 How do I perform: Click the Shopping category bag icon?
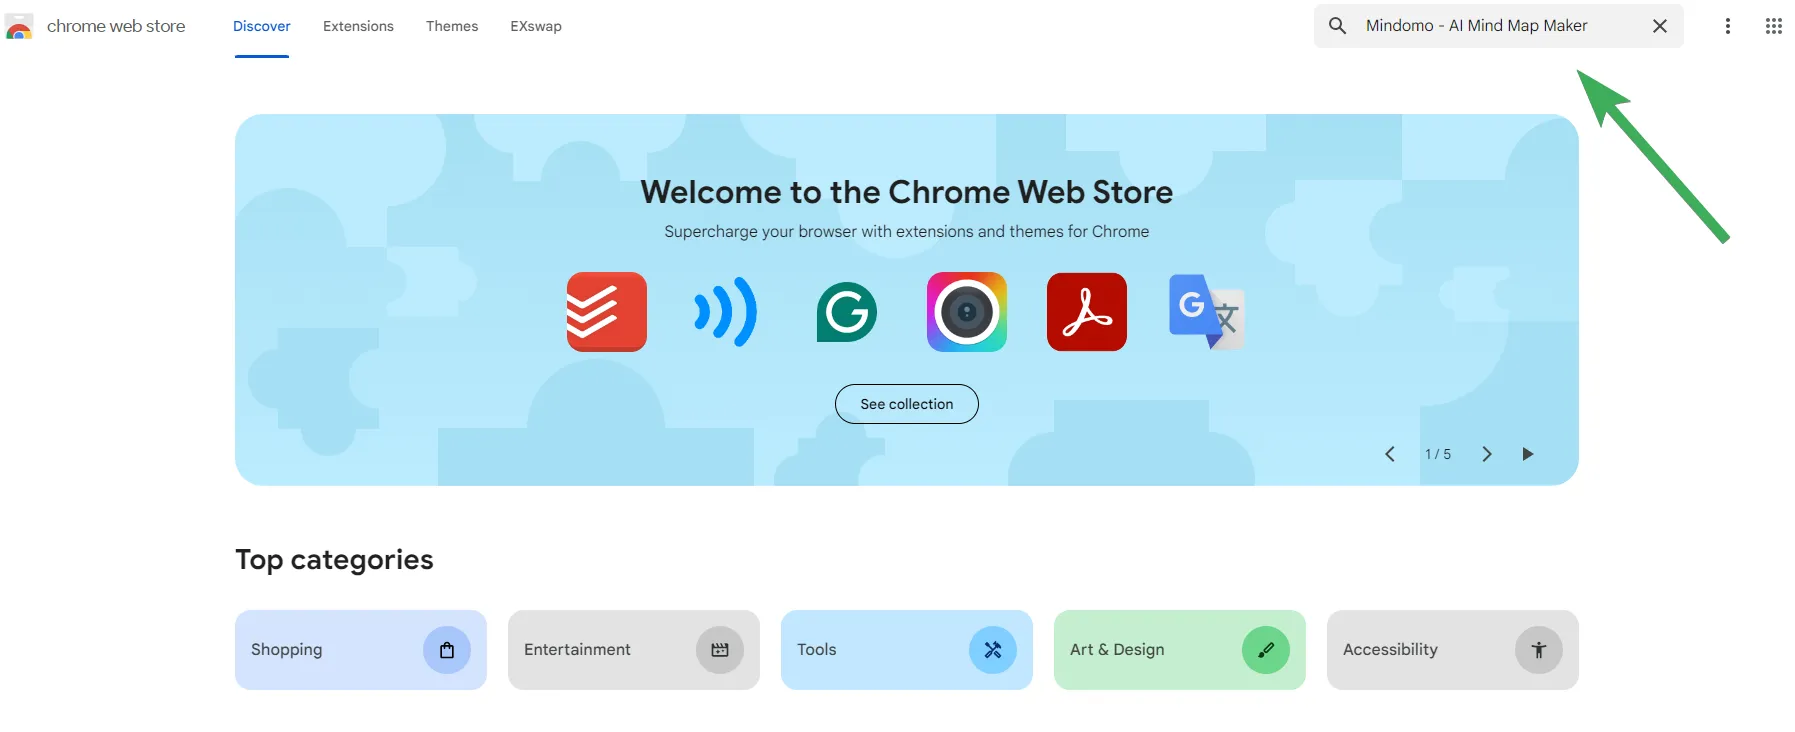[447, 650]
